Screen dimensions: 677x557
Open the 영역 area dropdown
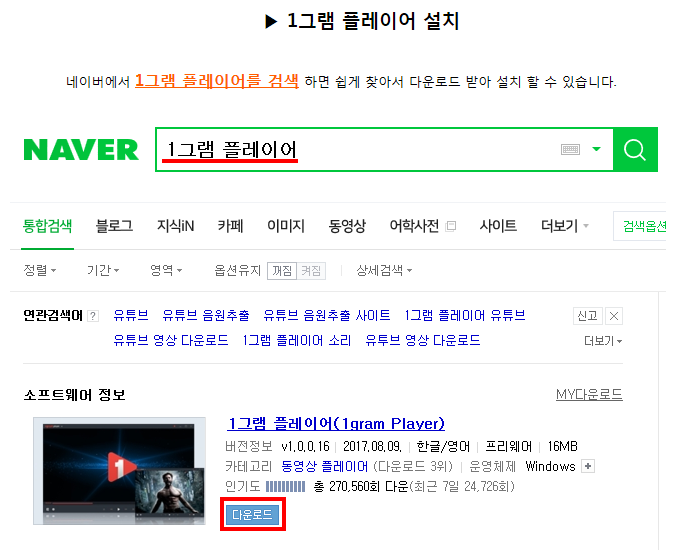pyautogui.click(x=166, y=270)
